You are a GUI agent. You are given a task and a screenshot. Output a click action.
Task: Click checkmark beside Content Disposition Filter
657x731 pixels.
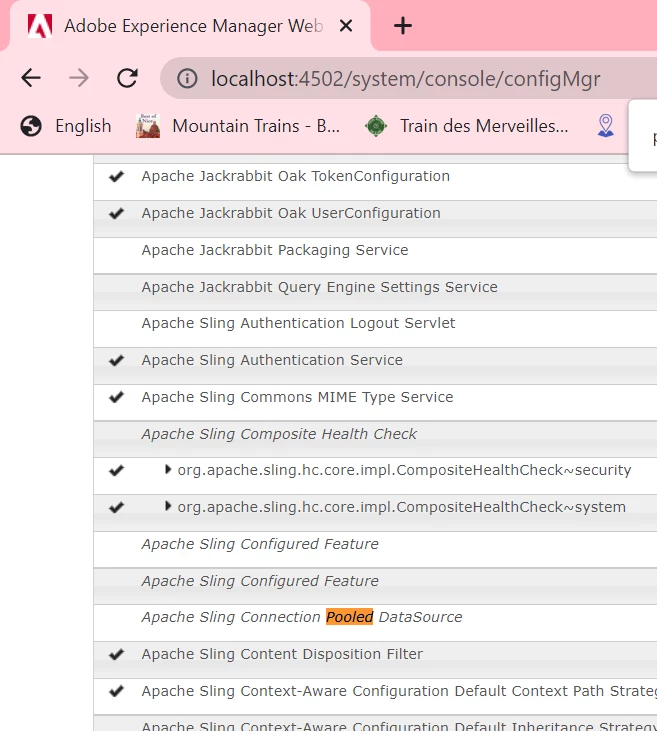116,654
